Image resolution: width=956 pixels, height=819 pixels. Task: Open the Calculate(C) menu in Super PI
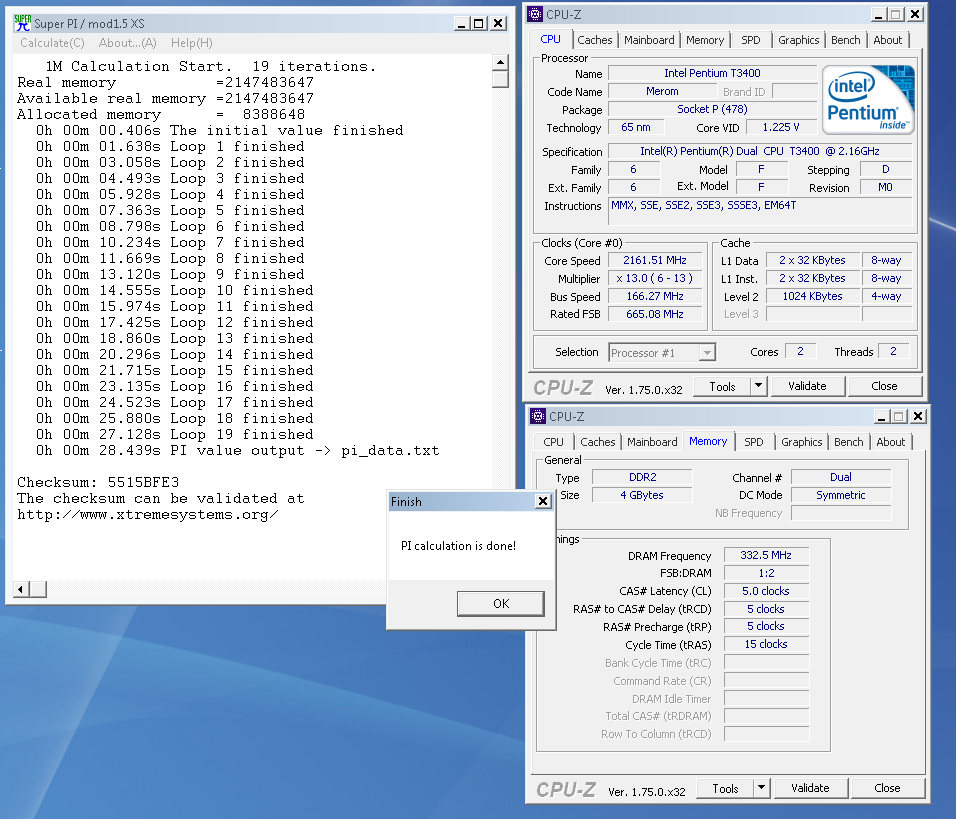52,43
